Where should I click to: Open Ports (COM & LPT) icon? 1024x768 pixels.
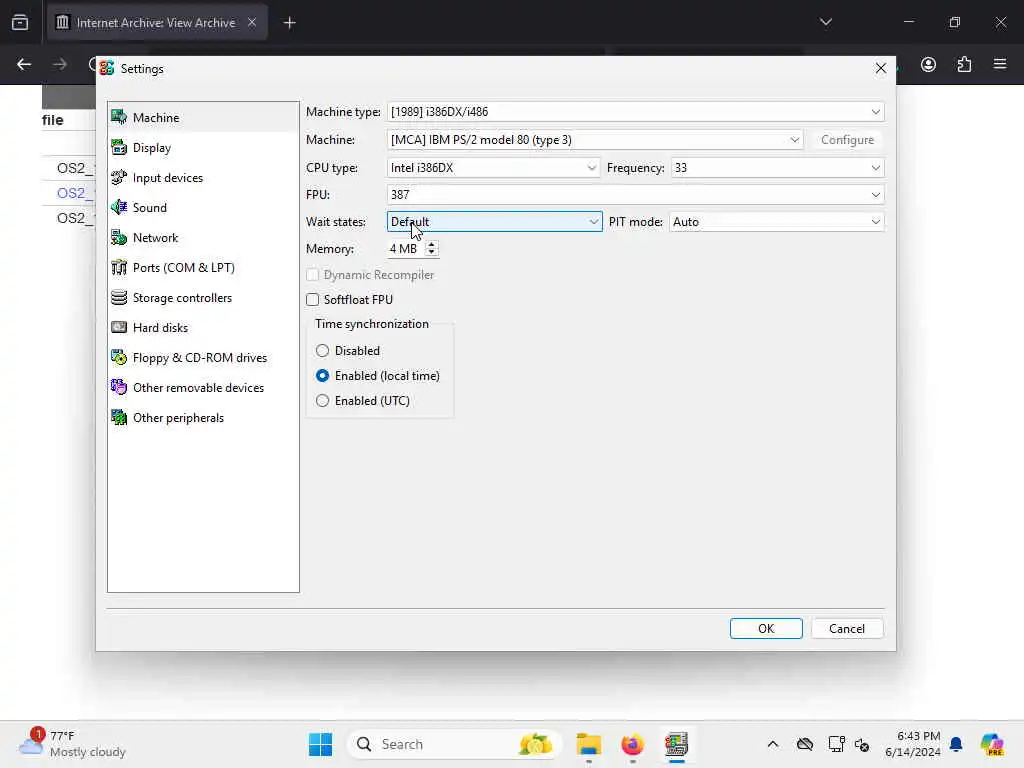(x=119, y=268)
